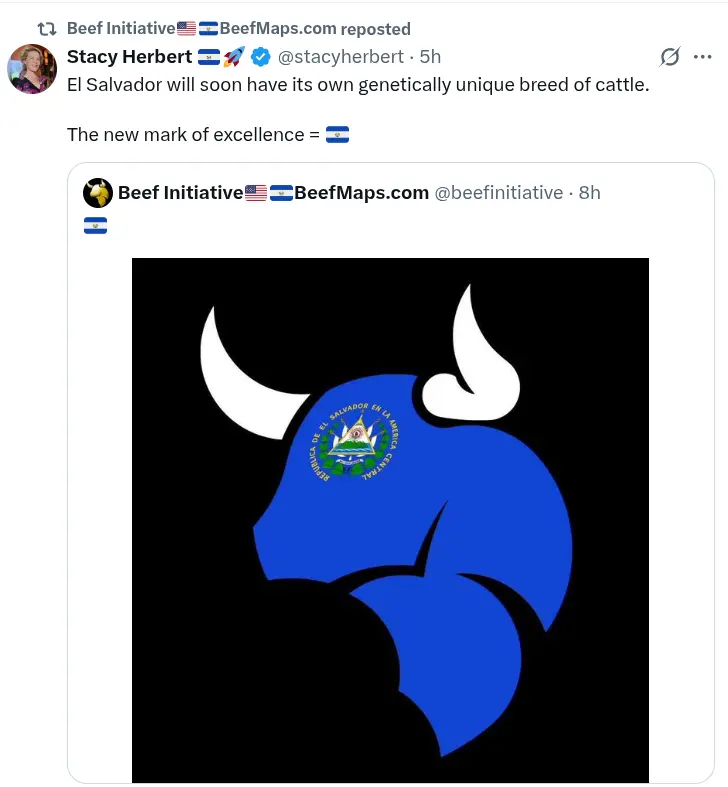The image size is (728, 787).
Task: Click Stacy Herbert's profile avatar
Action: pos(31,69)
